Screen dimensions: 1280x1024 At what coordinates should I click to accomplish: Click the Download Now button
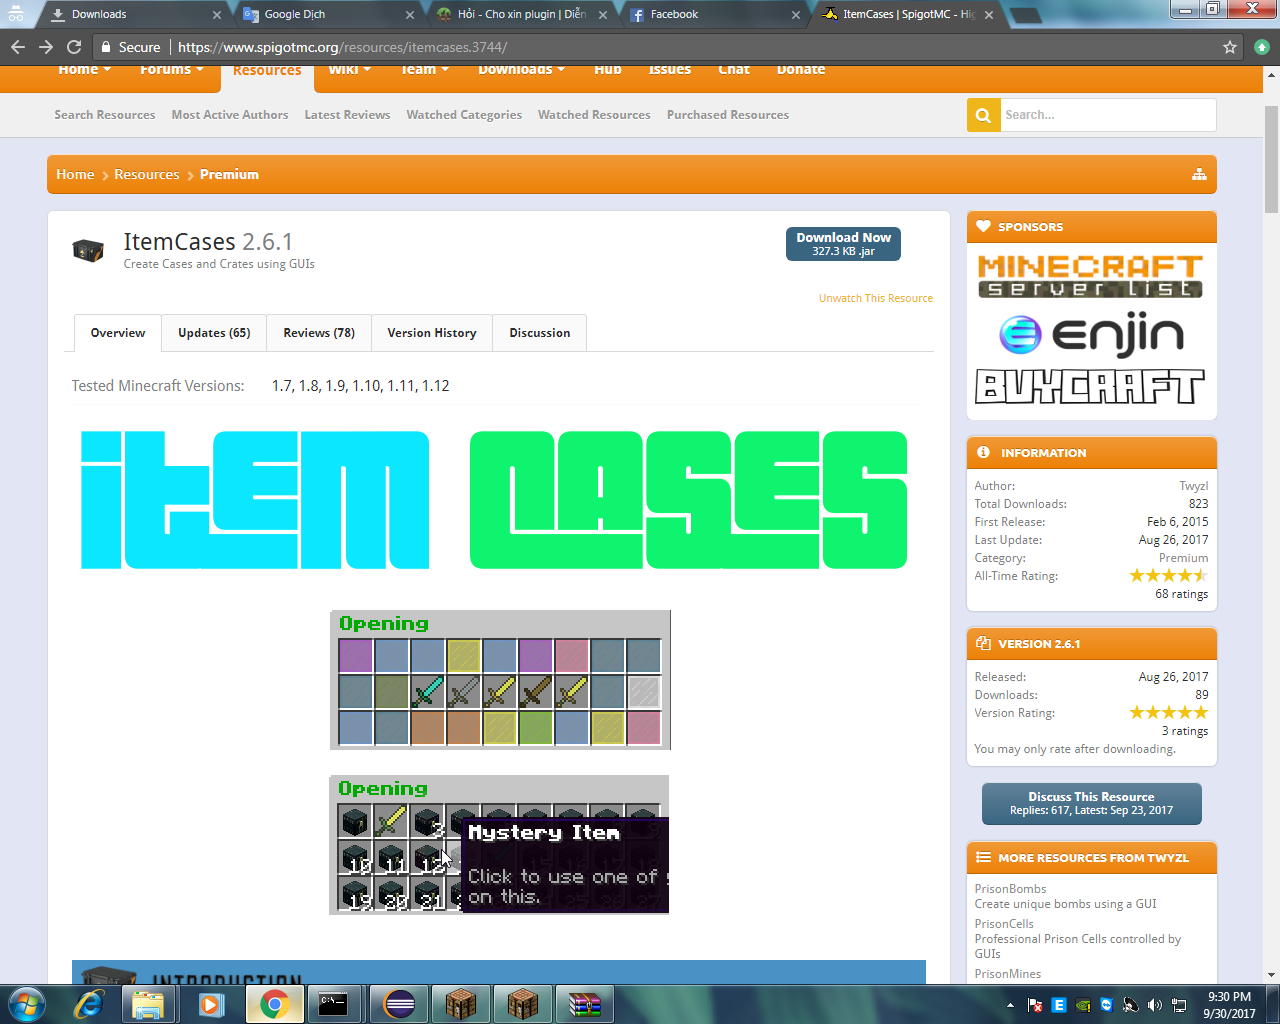click(x=843, y=244)
